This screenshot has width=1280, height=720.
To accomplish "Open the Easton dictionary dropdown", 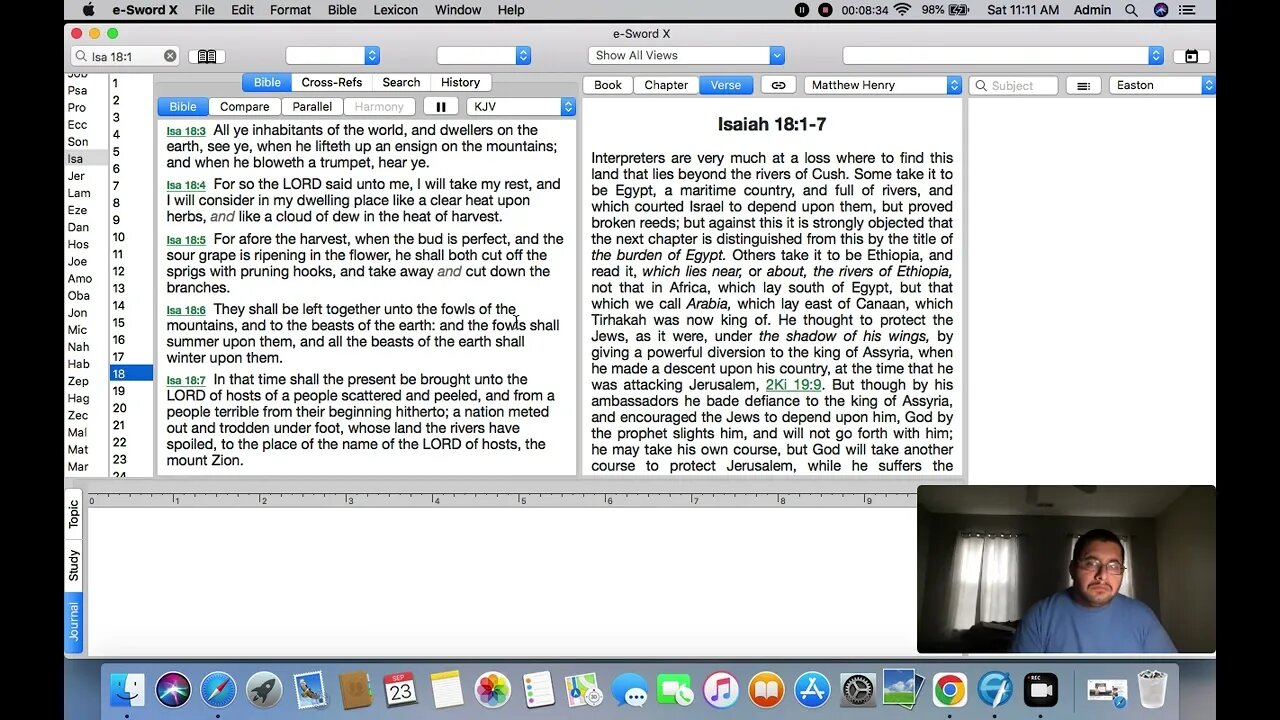I will click(x=1161, y=85).
